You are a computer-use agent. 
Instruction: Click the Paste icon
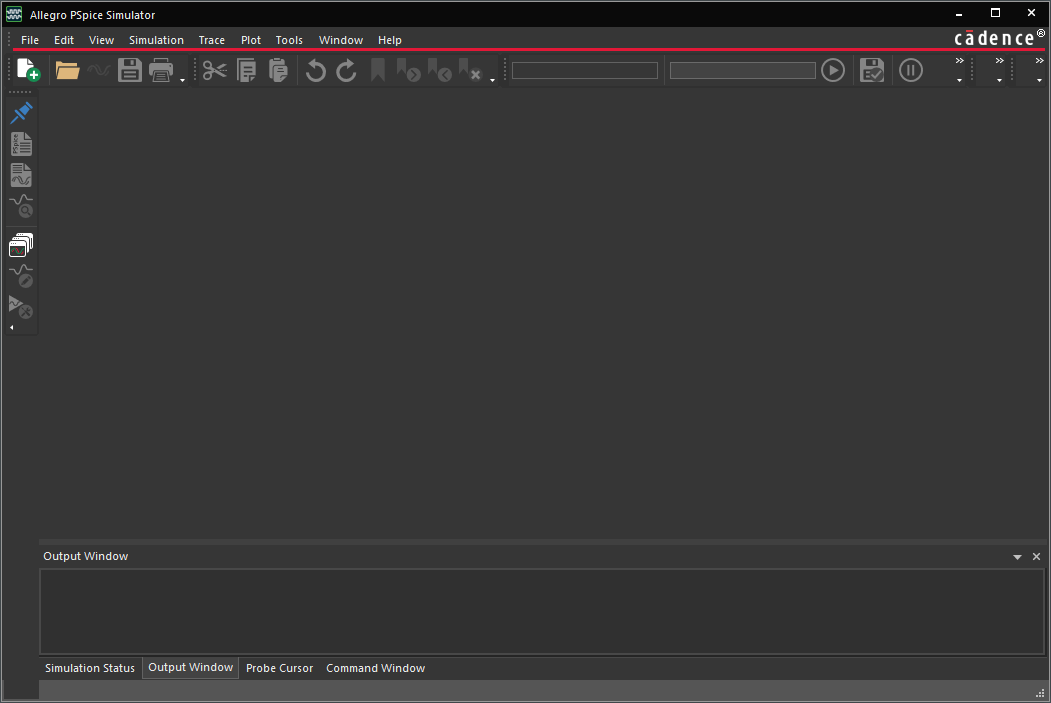point(277,70)
